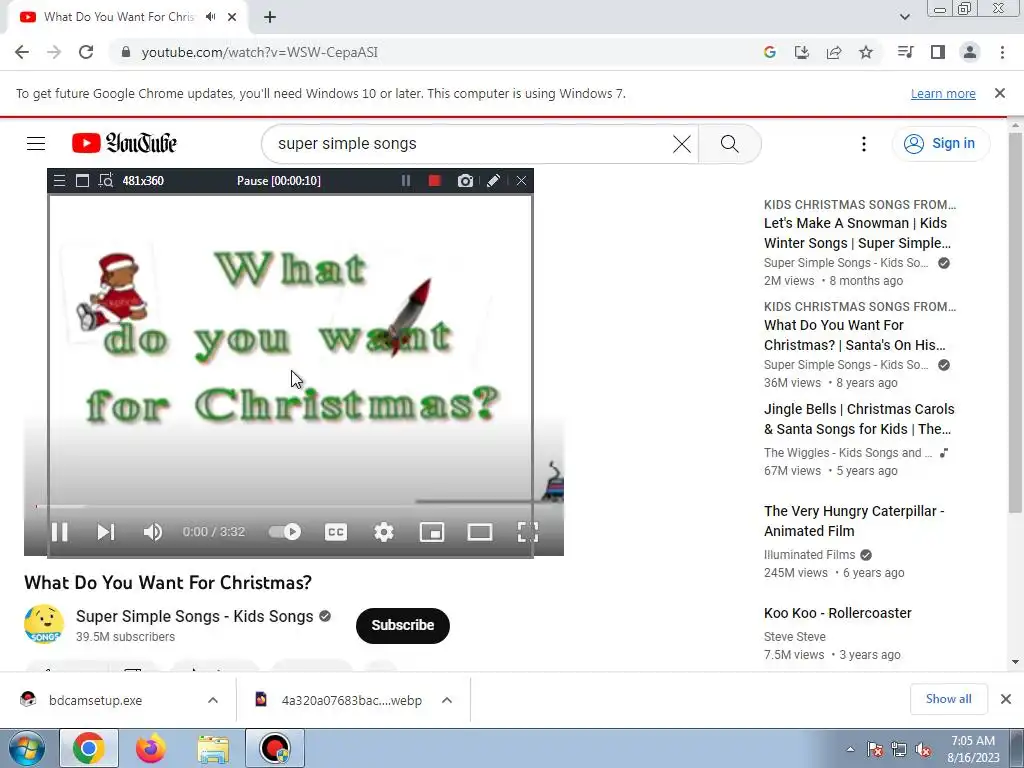Expand the .webp download options
This screenshot has height=768, width=1024.
coord(447,700)
